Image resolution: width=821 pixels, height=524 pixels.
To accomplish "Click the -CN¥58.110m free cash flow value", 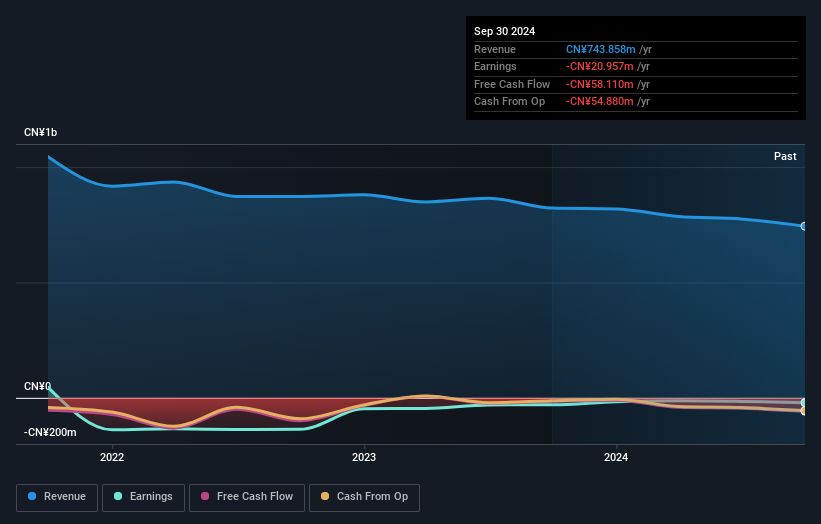I will coord(600,84).
